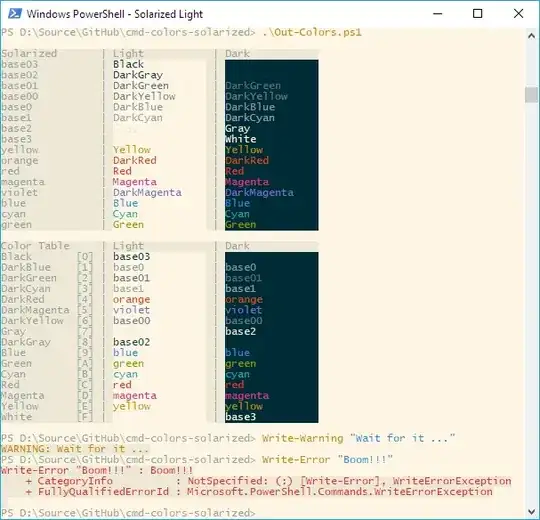Click the bottom empty command prompt

pyautogui.click(x=128, y=513)
